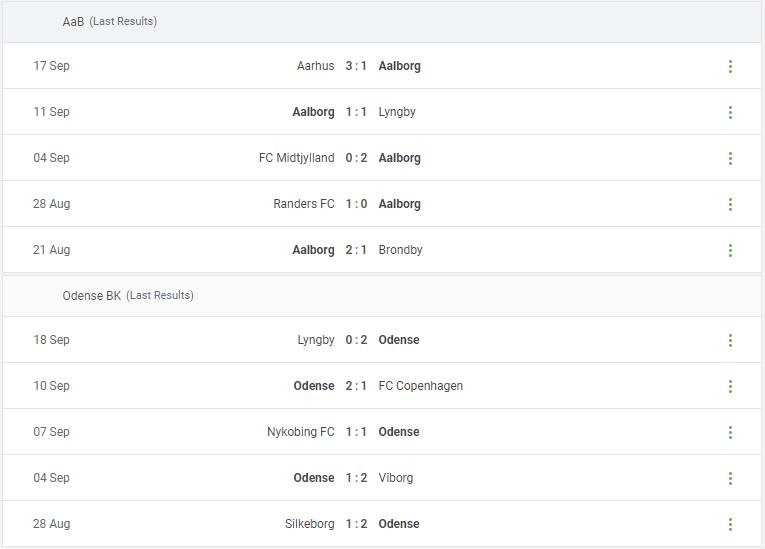Click the 0:2 score on 04 Sep AaB match

[356, 158]
